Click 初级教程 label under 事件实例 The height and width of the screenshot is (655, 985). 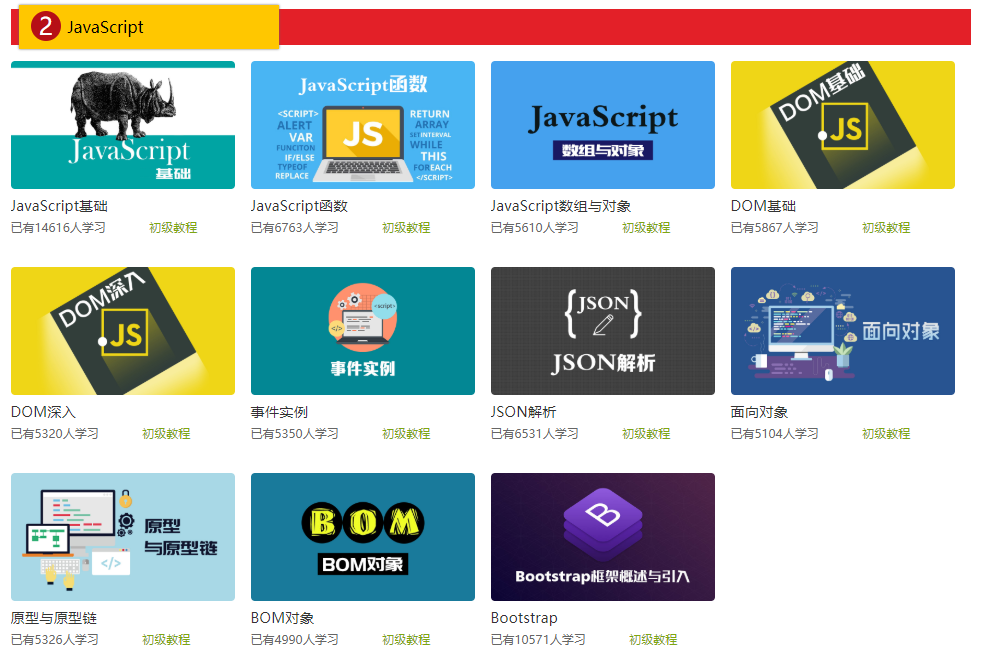coord(406,433)
